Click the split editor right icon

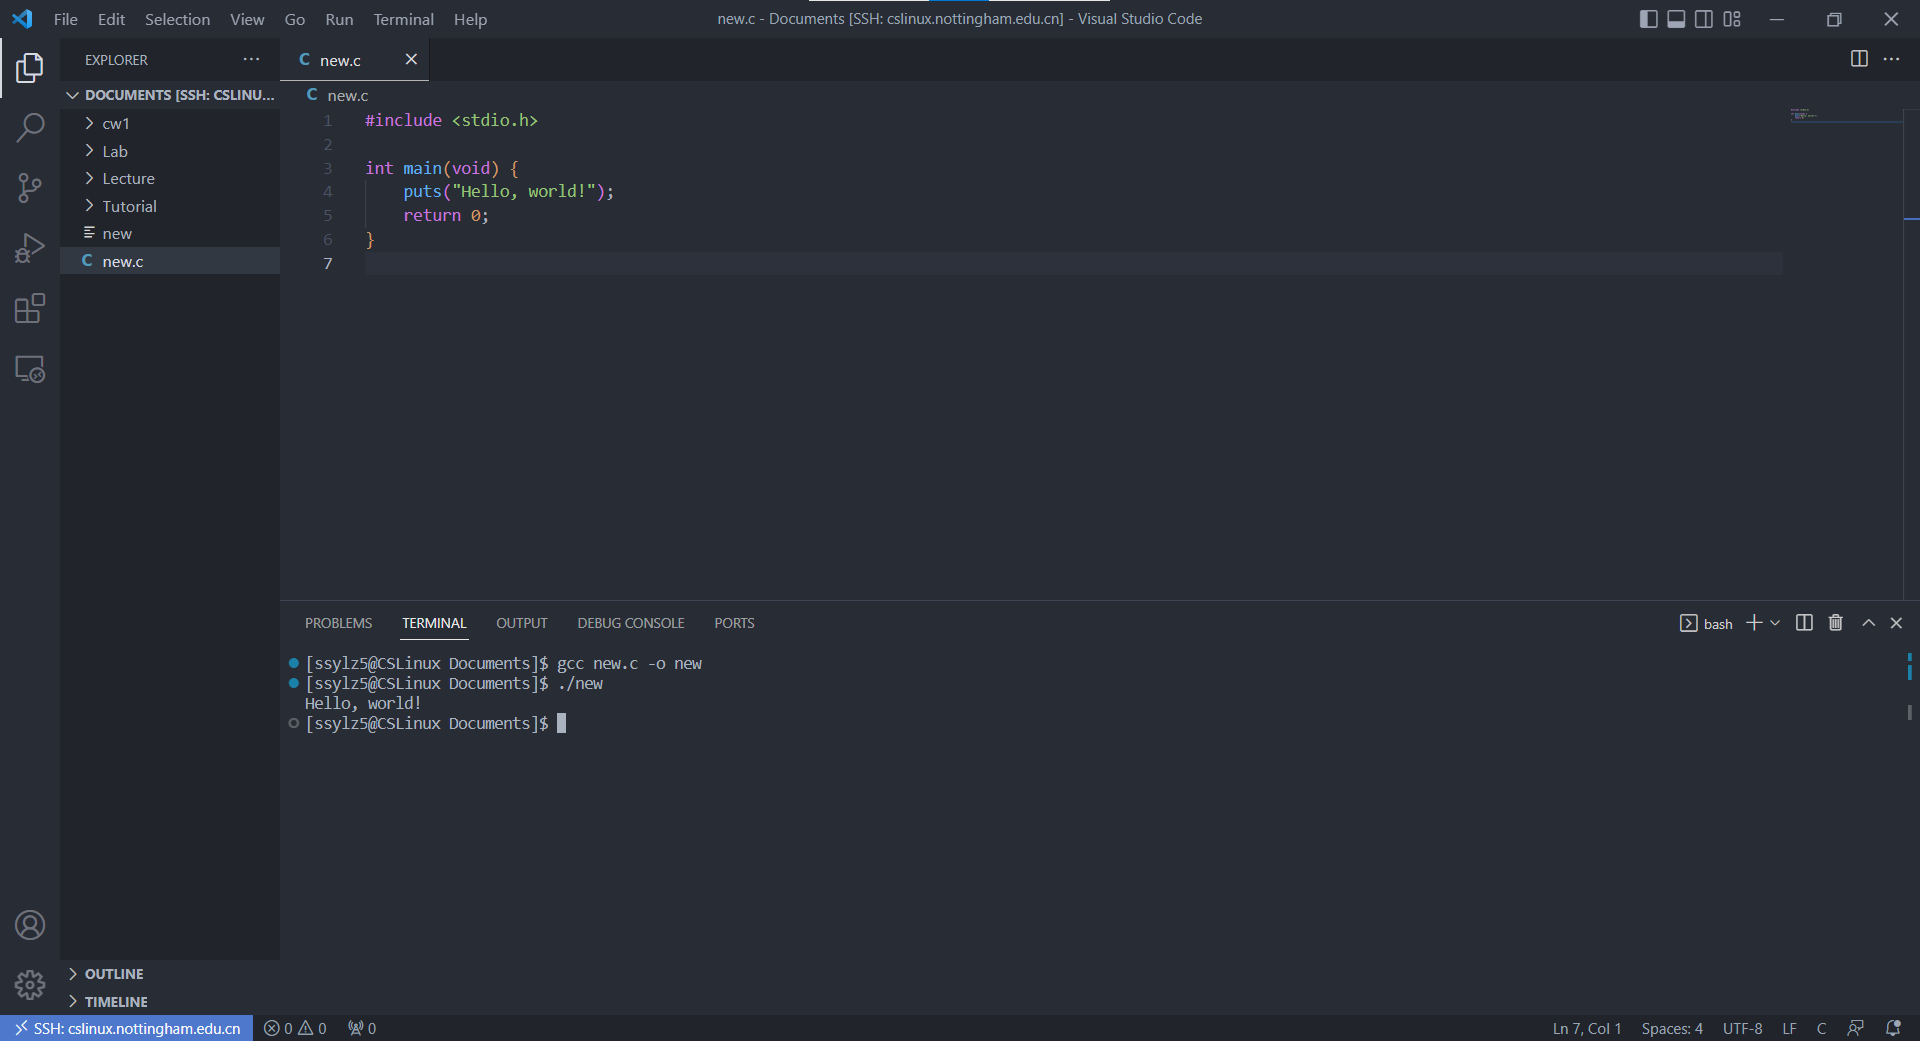1859,59
